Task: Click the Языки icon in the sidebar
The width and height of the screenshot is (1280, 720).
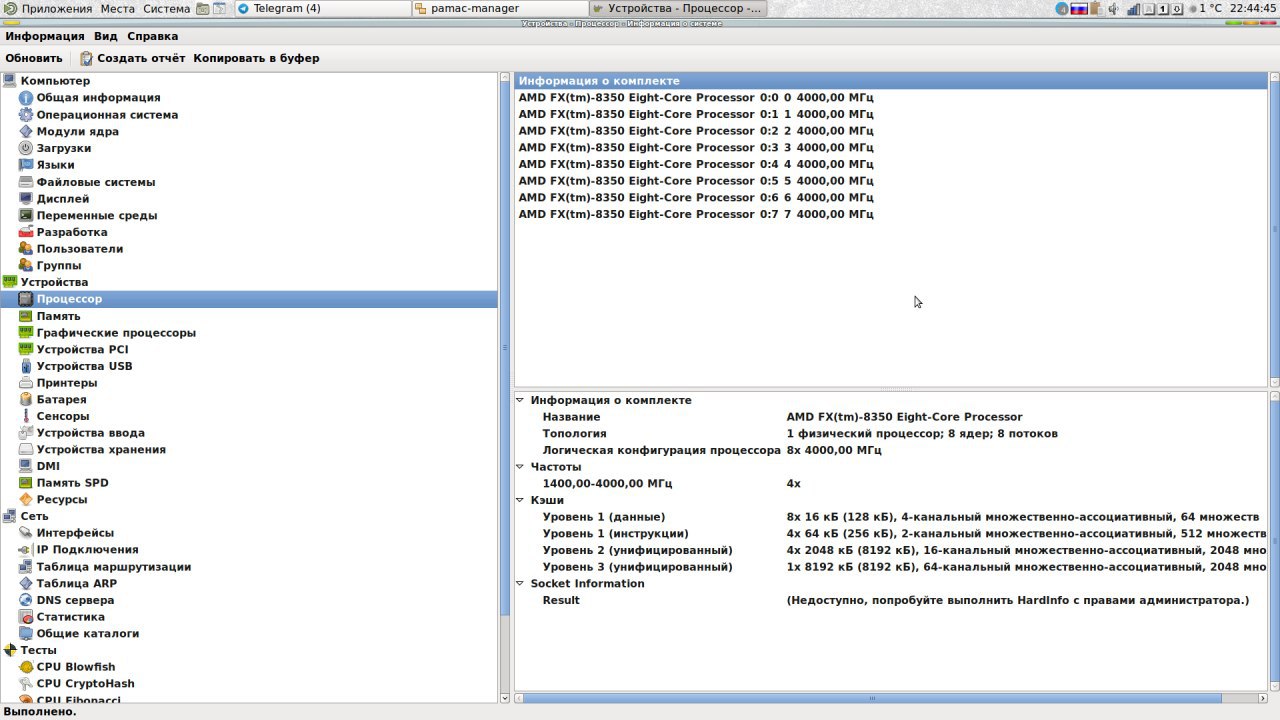Action: coord(26,165)
